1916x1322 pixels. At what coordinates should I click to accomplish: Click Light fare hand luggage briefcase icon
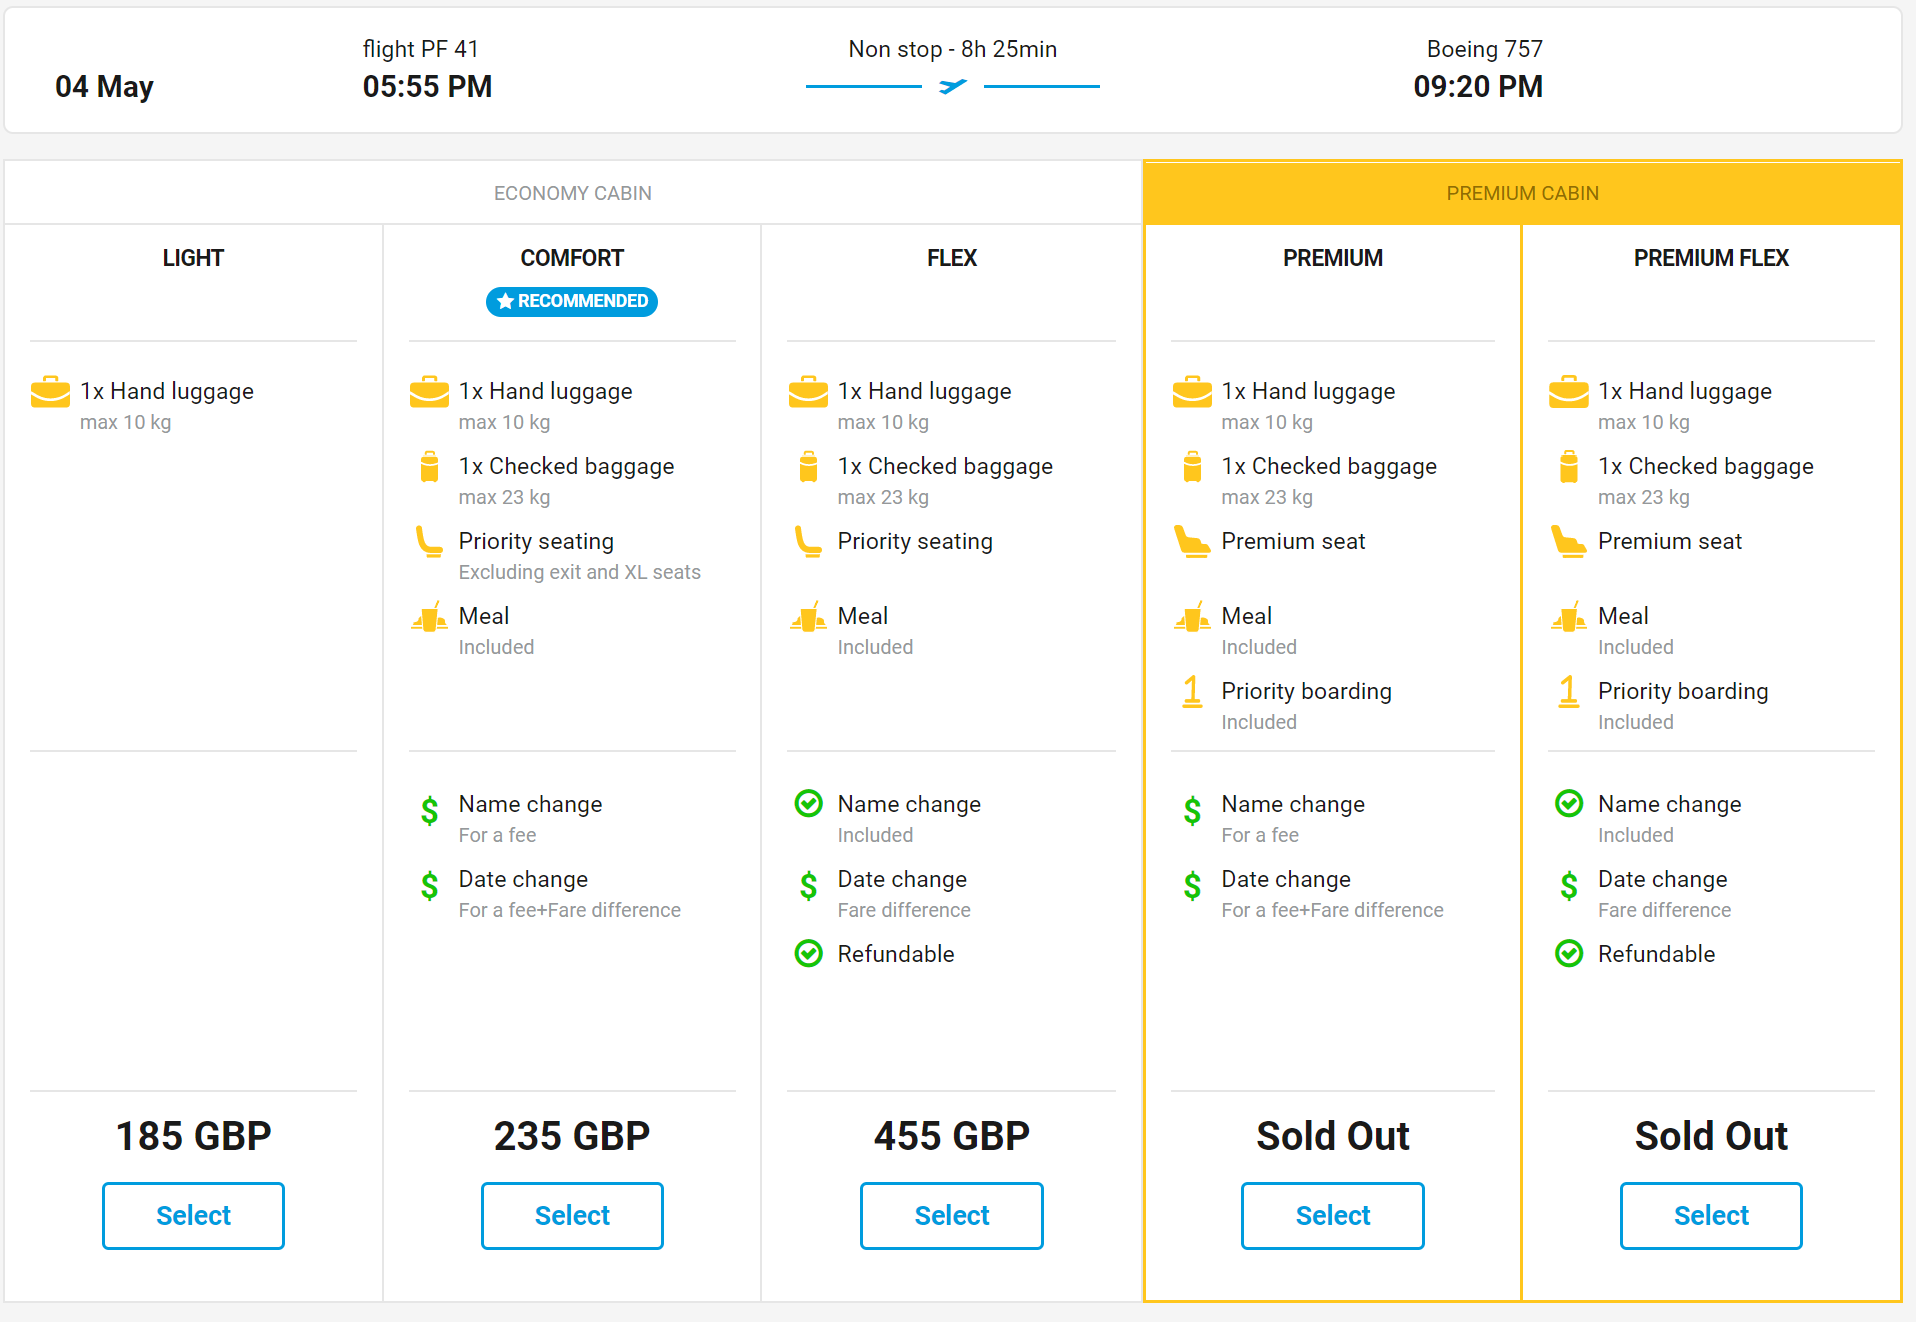click(x=50, y=392)
